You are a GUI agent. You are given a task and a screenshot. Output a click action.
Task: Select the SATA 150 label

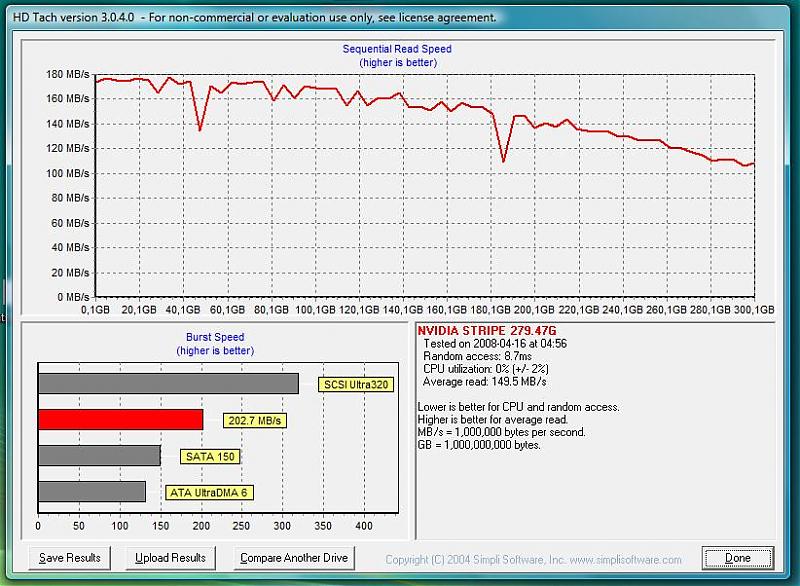point(210,456)
